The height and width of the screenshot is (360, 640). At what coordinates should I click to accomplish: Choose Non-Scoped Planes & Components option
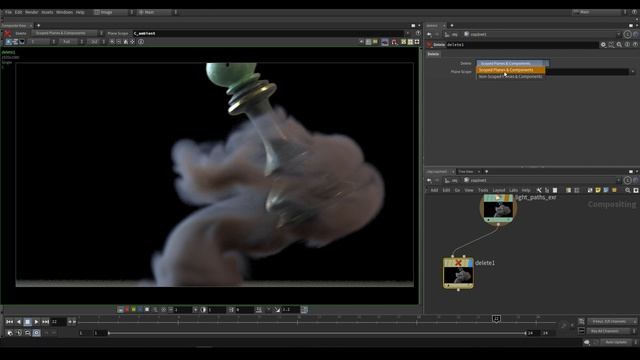coord(510,76)
